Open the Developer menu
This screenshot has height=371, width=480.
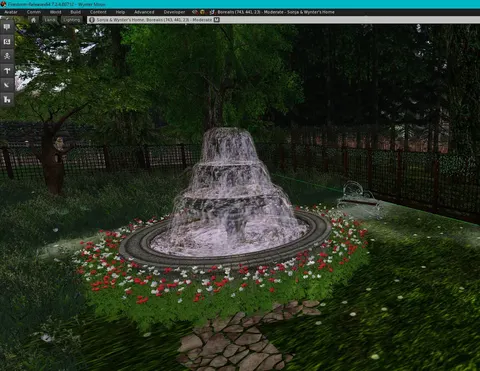(174, 12)
